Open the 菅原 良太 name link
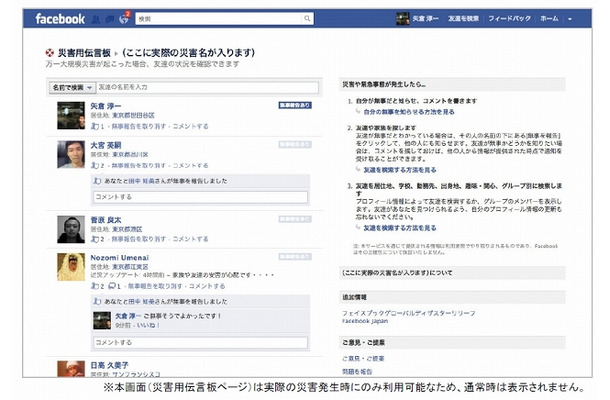This screenshot has height=400, width=610. click(105, 220)
